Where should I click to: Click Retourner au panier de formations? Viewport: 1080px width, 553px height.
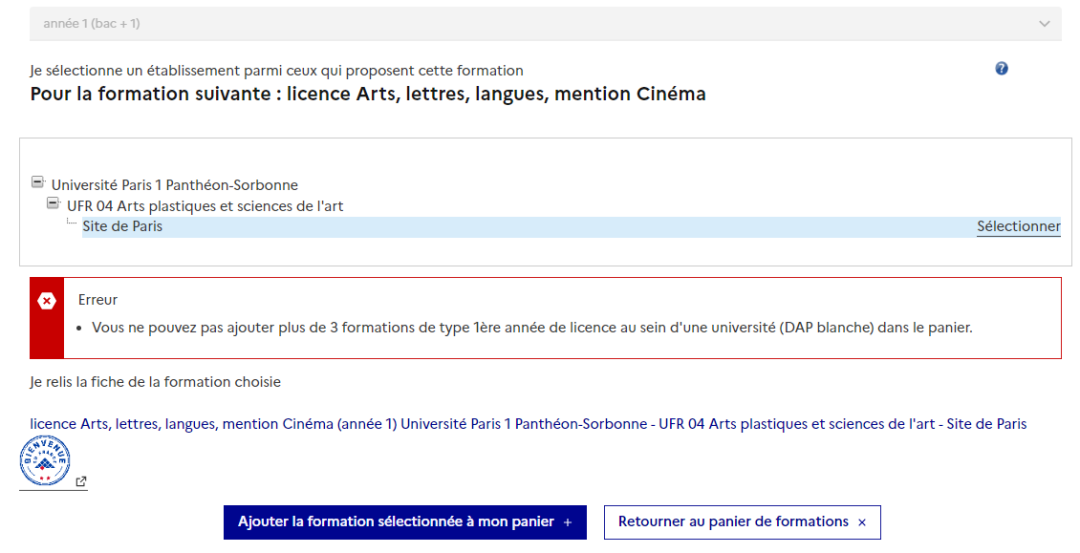click(x=742, y=522)
